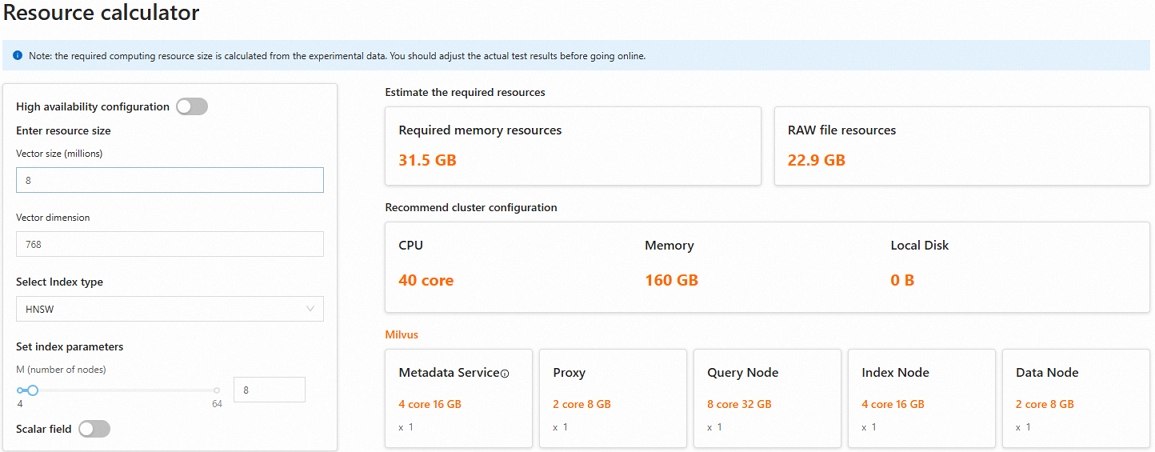Click the M value number box
This screenshot has width=1155, height=452.
(x=269, y=390)
